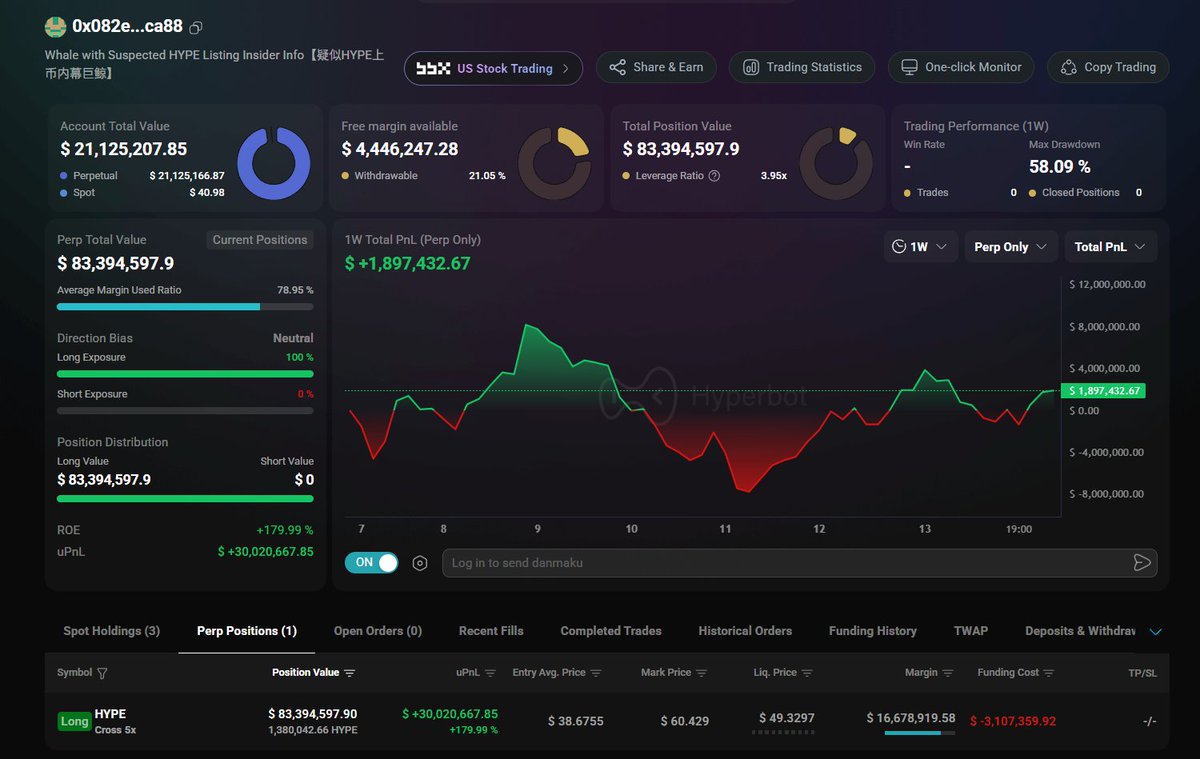Select the Perp Positions (1) tab

(x=247, y=631)
